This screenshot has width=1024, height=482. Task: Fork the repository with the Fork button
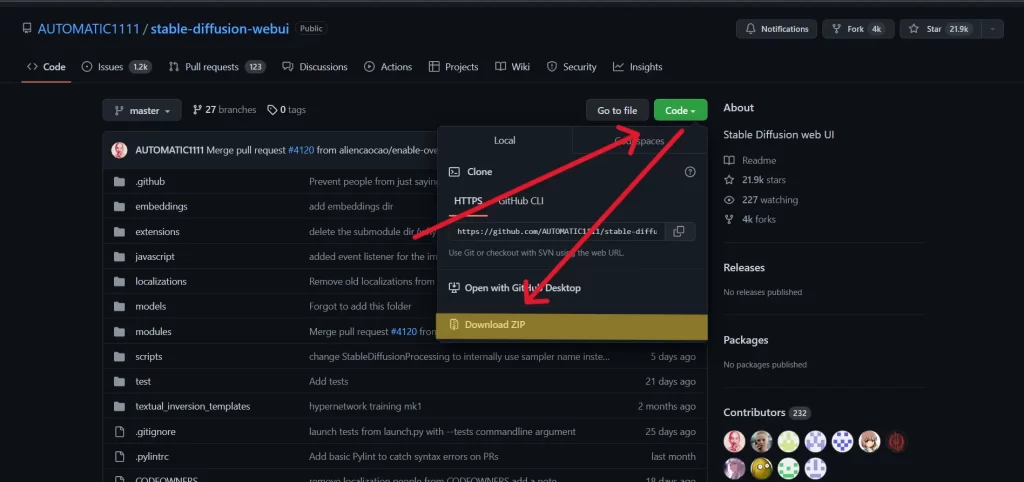click(x=857, y=29)
